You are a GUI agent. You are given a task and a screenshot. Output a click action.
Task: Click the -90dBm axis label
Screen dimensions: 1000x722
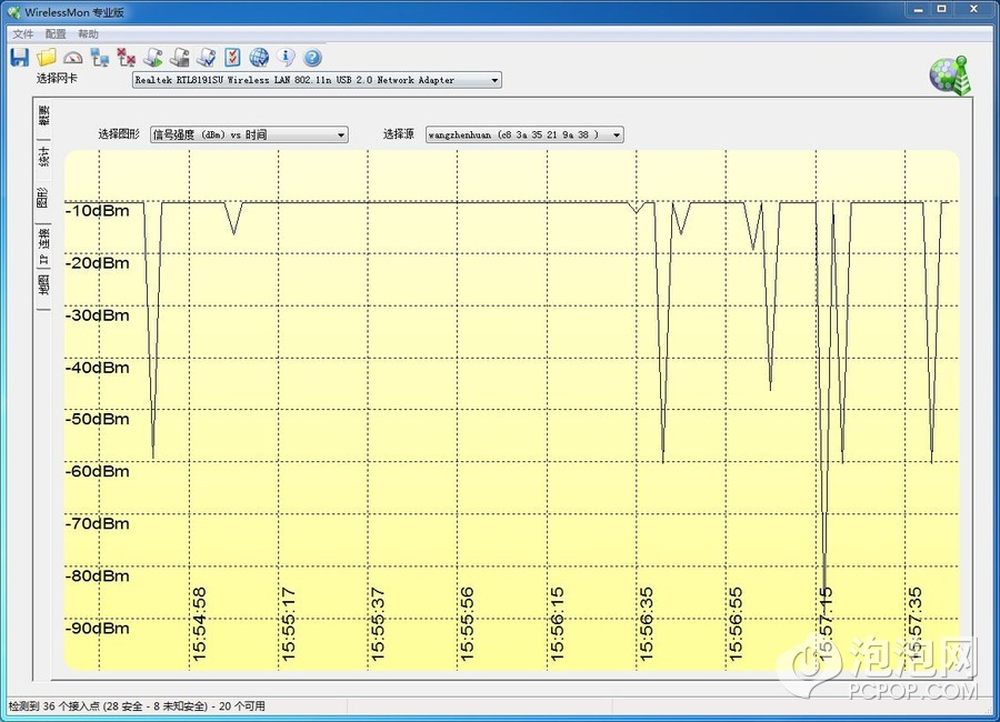pos(98,628)
